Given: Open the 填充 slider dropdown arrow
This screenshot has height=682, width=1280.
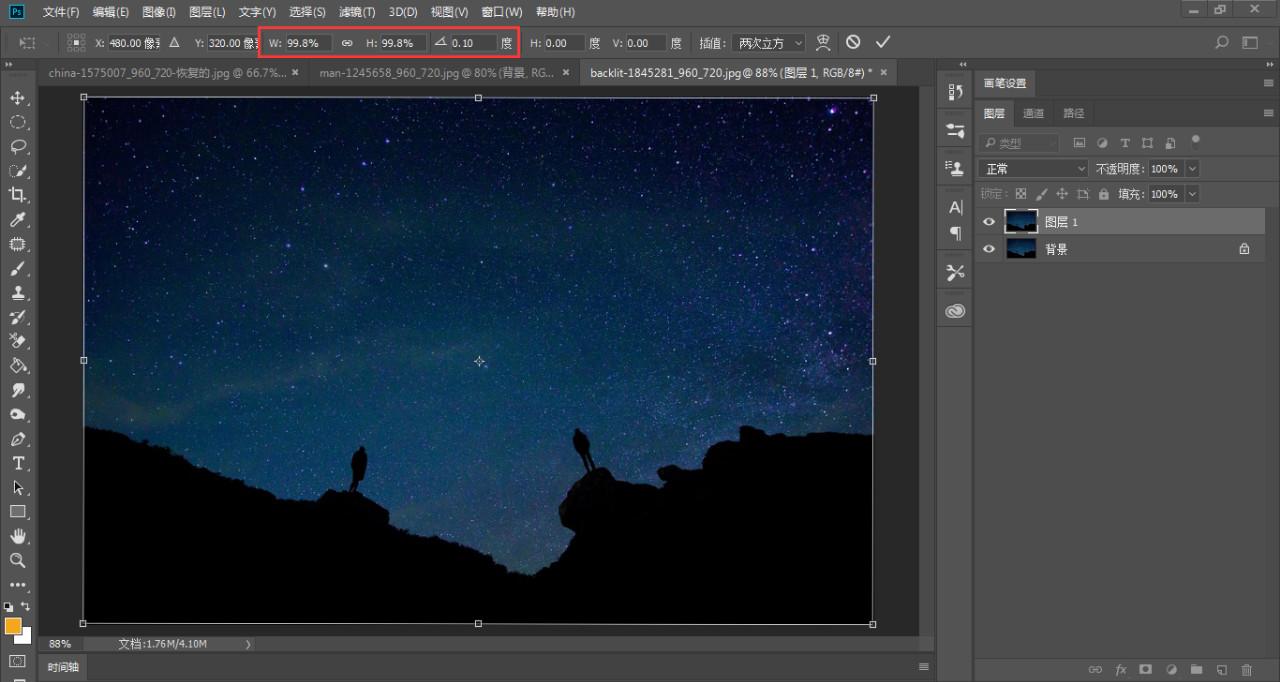Looking at the screenshot, I should (1191, 194).
